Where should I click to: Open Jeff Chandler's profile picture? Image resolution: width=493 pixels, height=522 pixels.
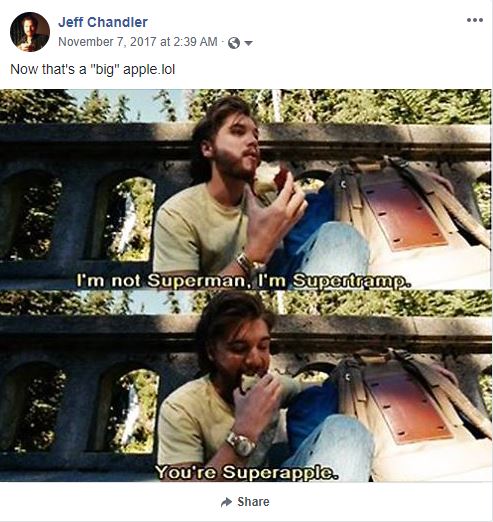coord(30,32)
